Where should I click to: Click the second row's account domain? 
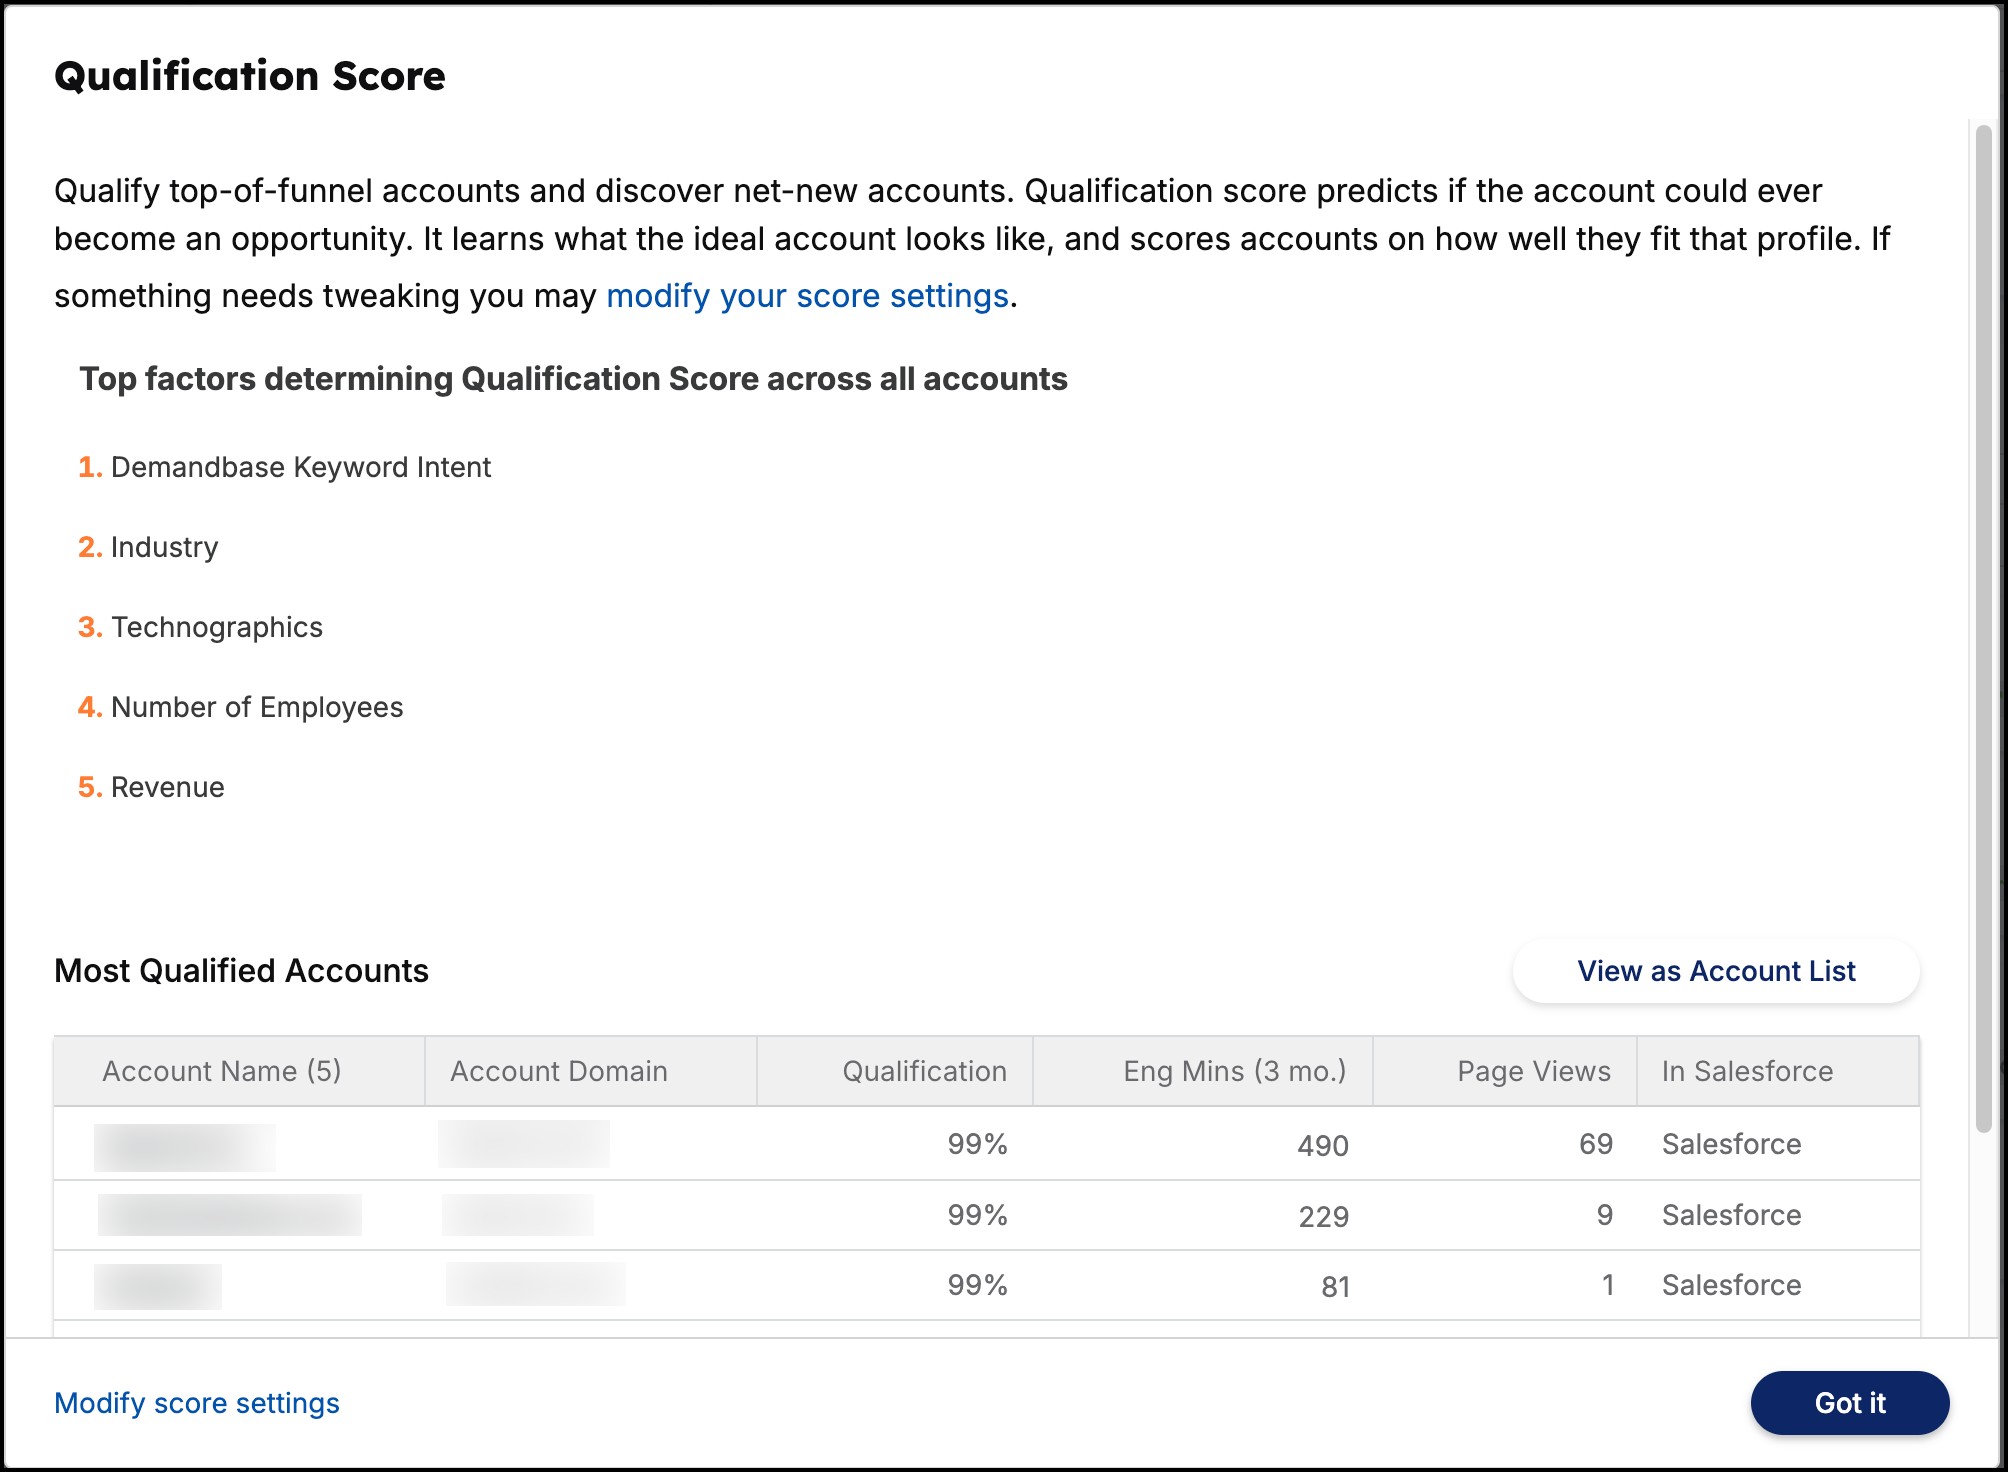click(x=518, y=1215)
